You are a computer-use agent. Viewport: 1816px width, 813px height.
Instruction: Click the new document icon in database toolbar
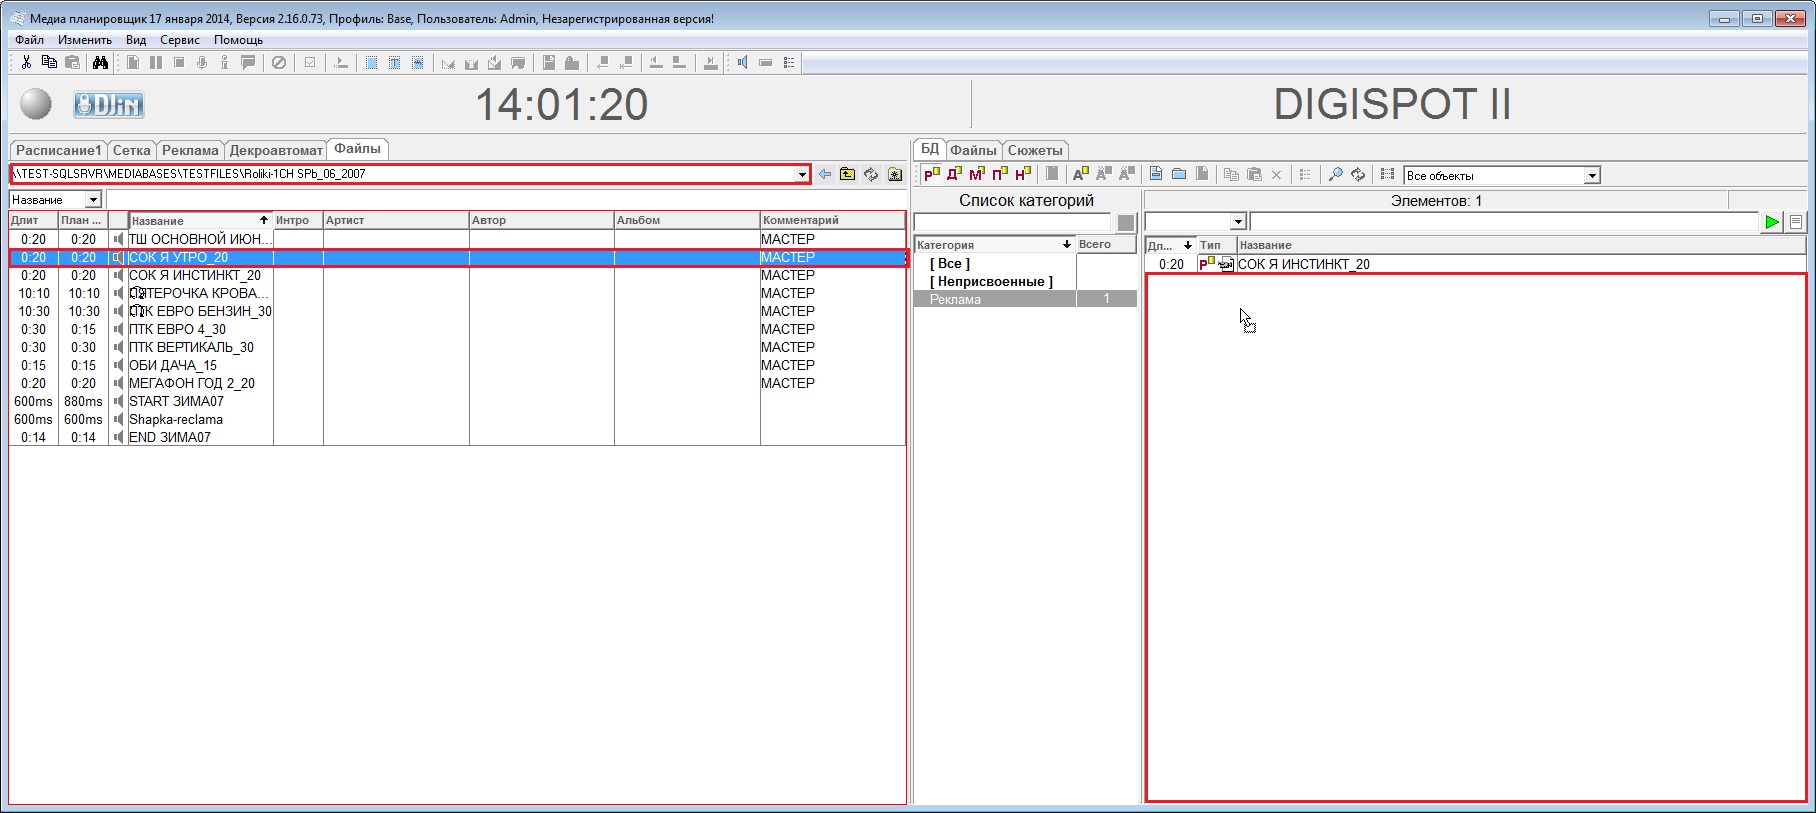[x=1156, y=174]
